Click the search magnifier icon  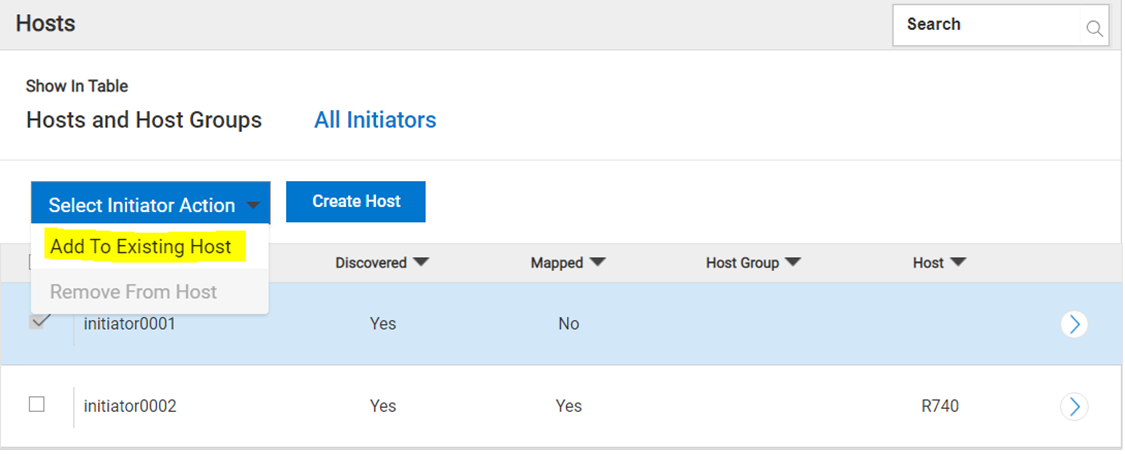click(1094, 28)
